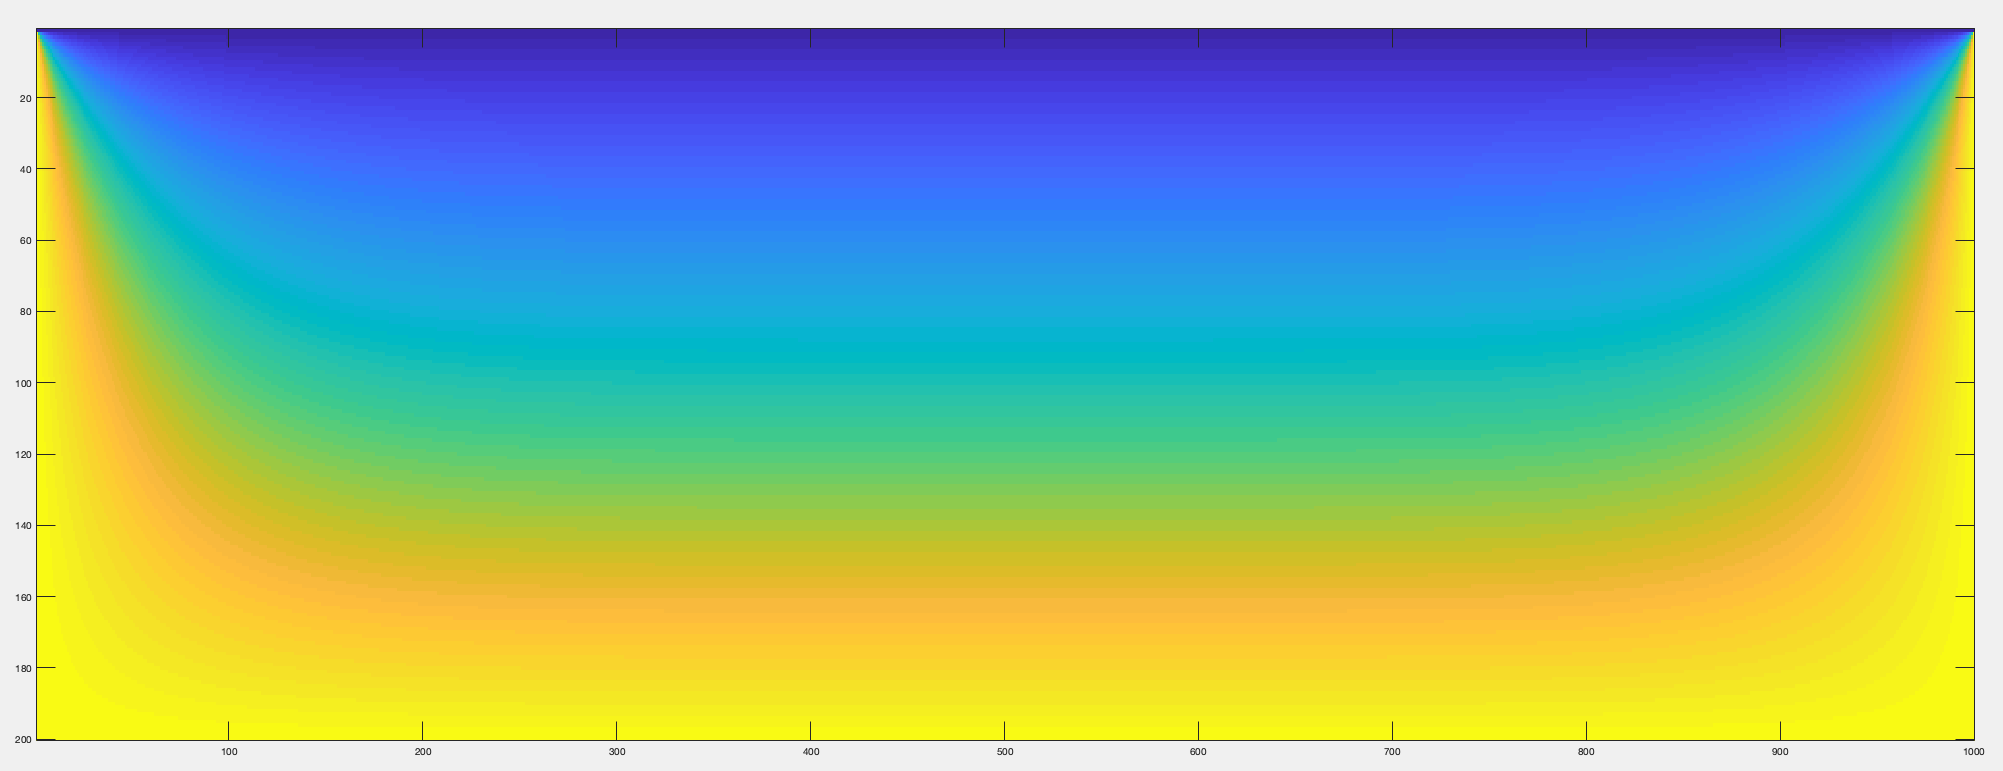Click the x-axis tick label 100
The height and width of the screenshot is (771, 2003).
pyautogui.click(x=229, y=752)
